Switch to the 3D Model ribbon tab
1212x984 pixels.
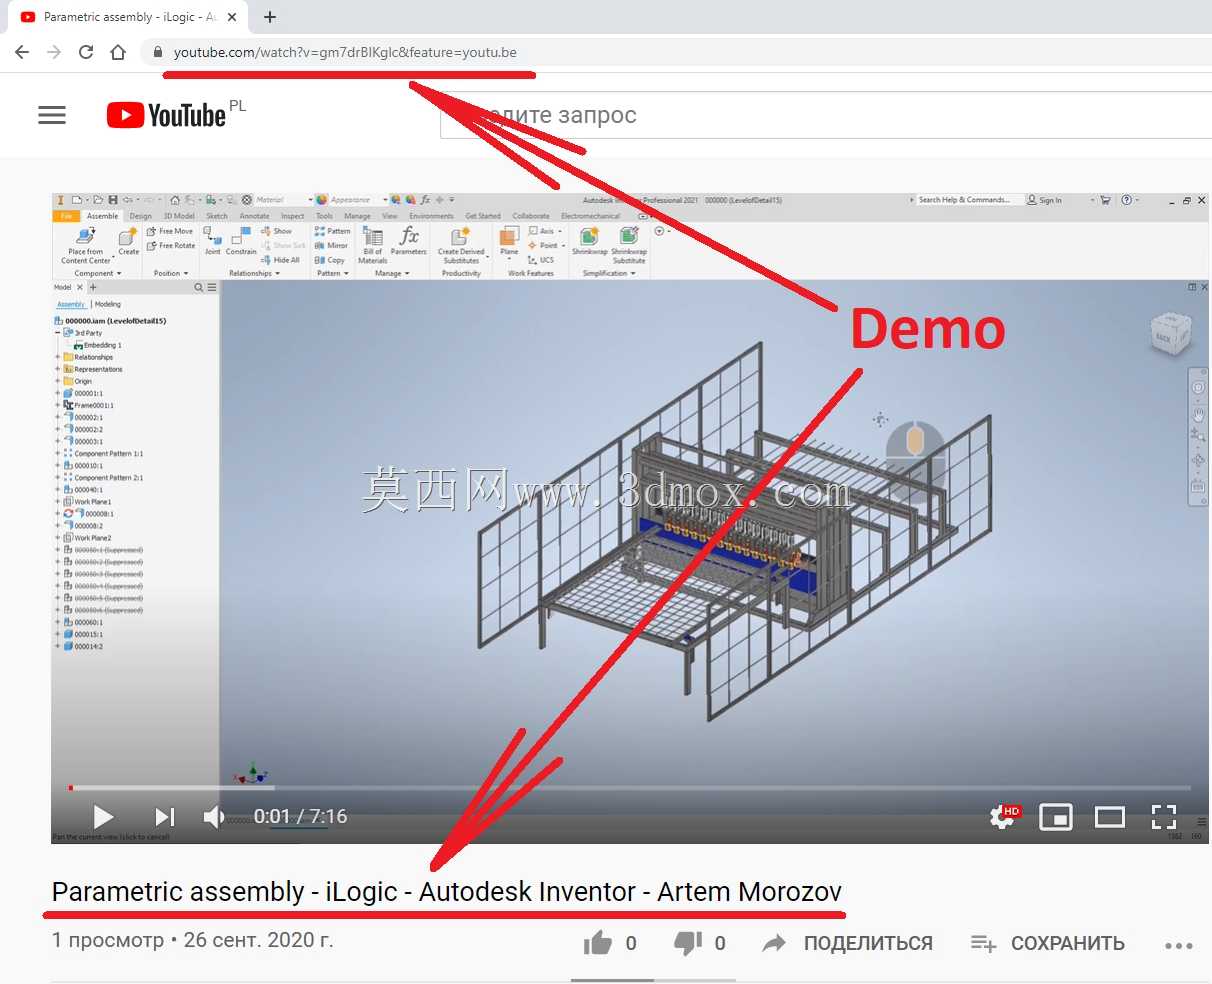pos(179,216)
